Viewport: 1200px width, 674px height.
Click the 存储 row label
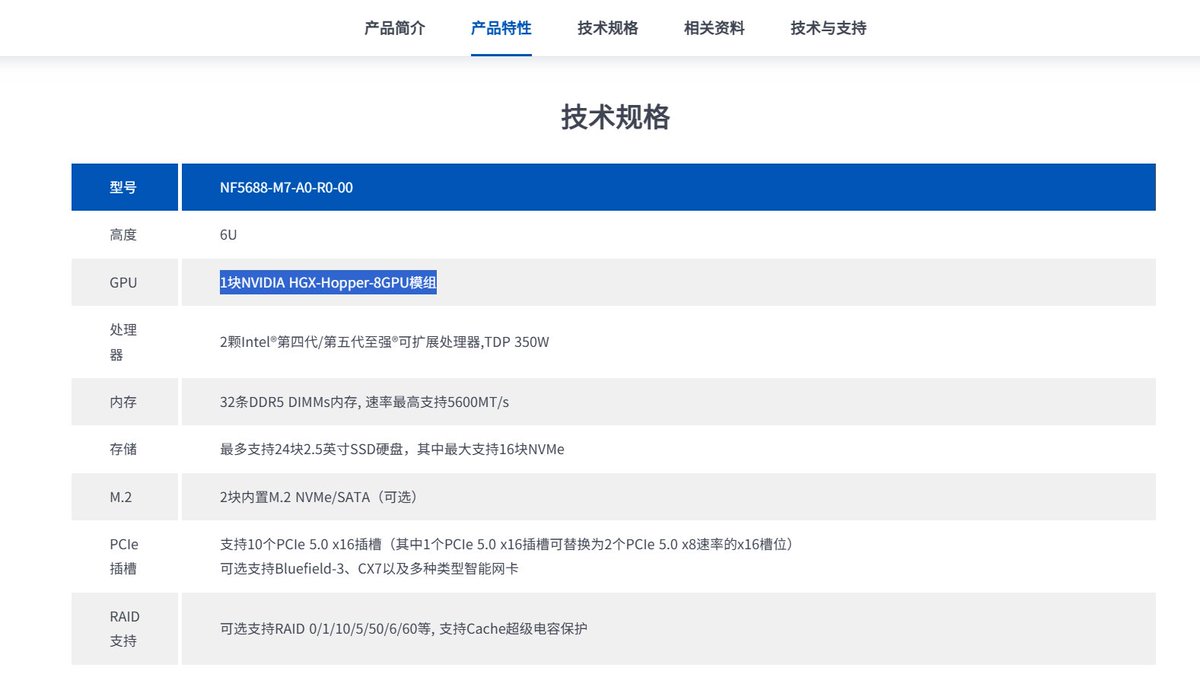pyautogui.click(x=124, y=449)
